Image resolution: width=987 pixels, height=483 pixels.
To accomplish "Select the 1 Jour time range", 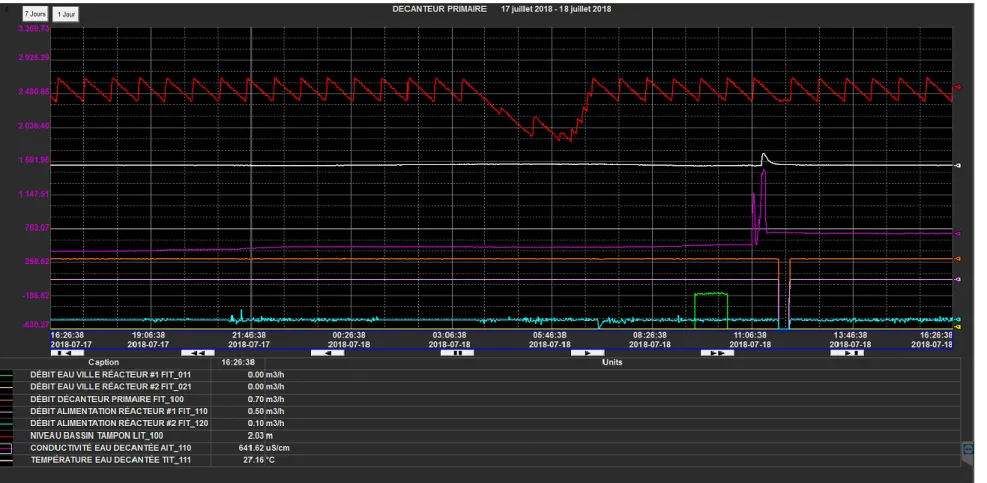I will pos(65,14).
